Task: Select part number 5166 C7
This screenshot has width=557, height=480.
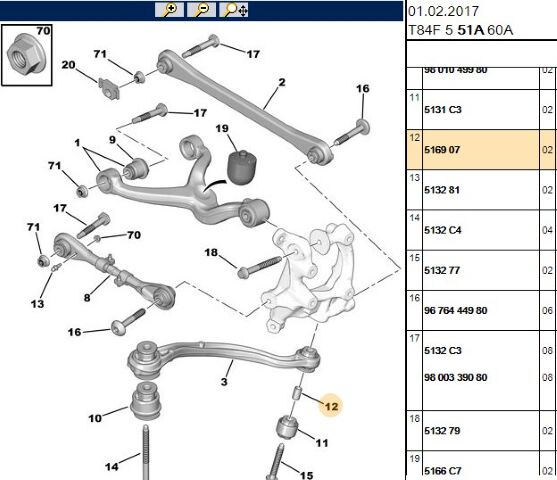Action: click(443, 471)
